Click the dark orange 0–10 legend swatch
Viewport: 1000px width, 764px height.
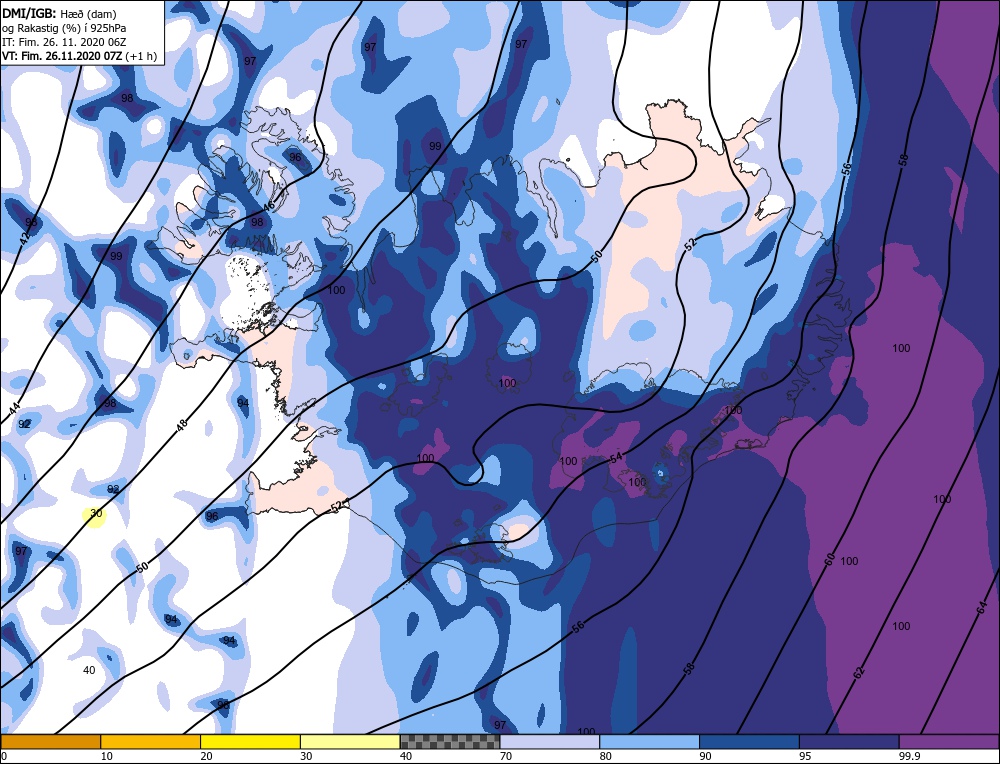[50, 741]
